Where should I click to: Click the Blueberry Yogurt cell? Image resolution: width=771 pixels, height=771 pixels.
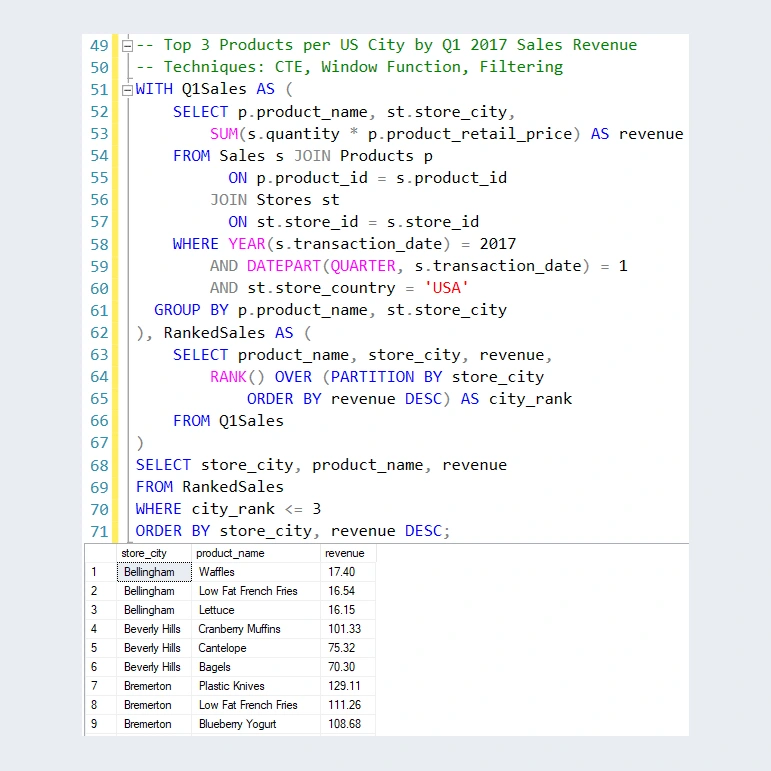256,724
